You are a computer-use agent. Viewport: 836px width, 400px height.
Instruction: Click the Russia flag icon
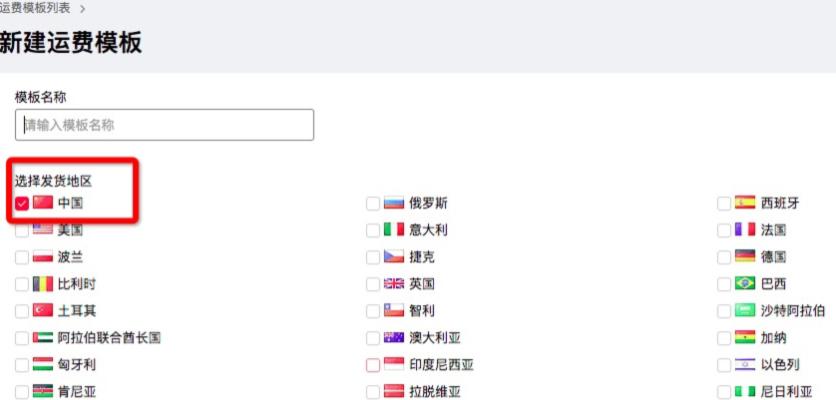pyautogui.click(x=393, y=203)
